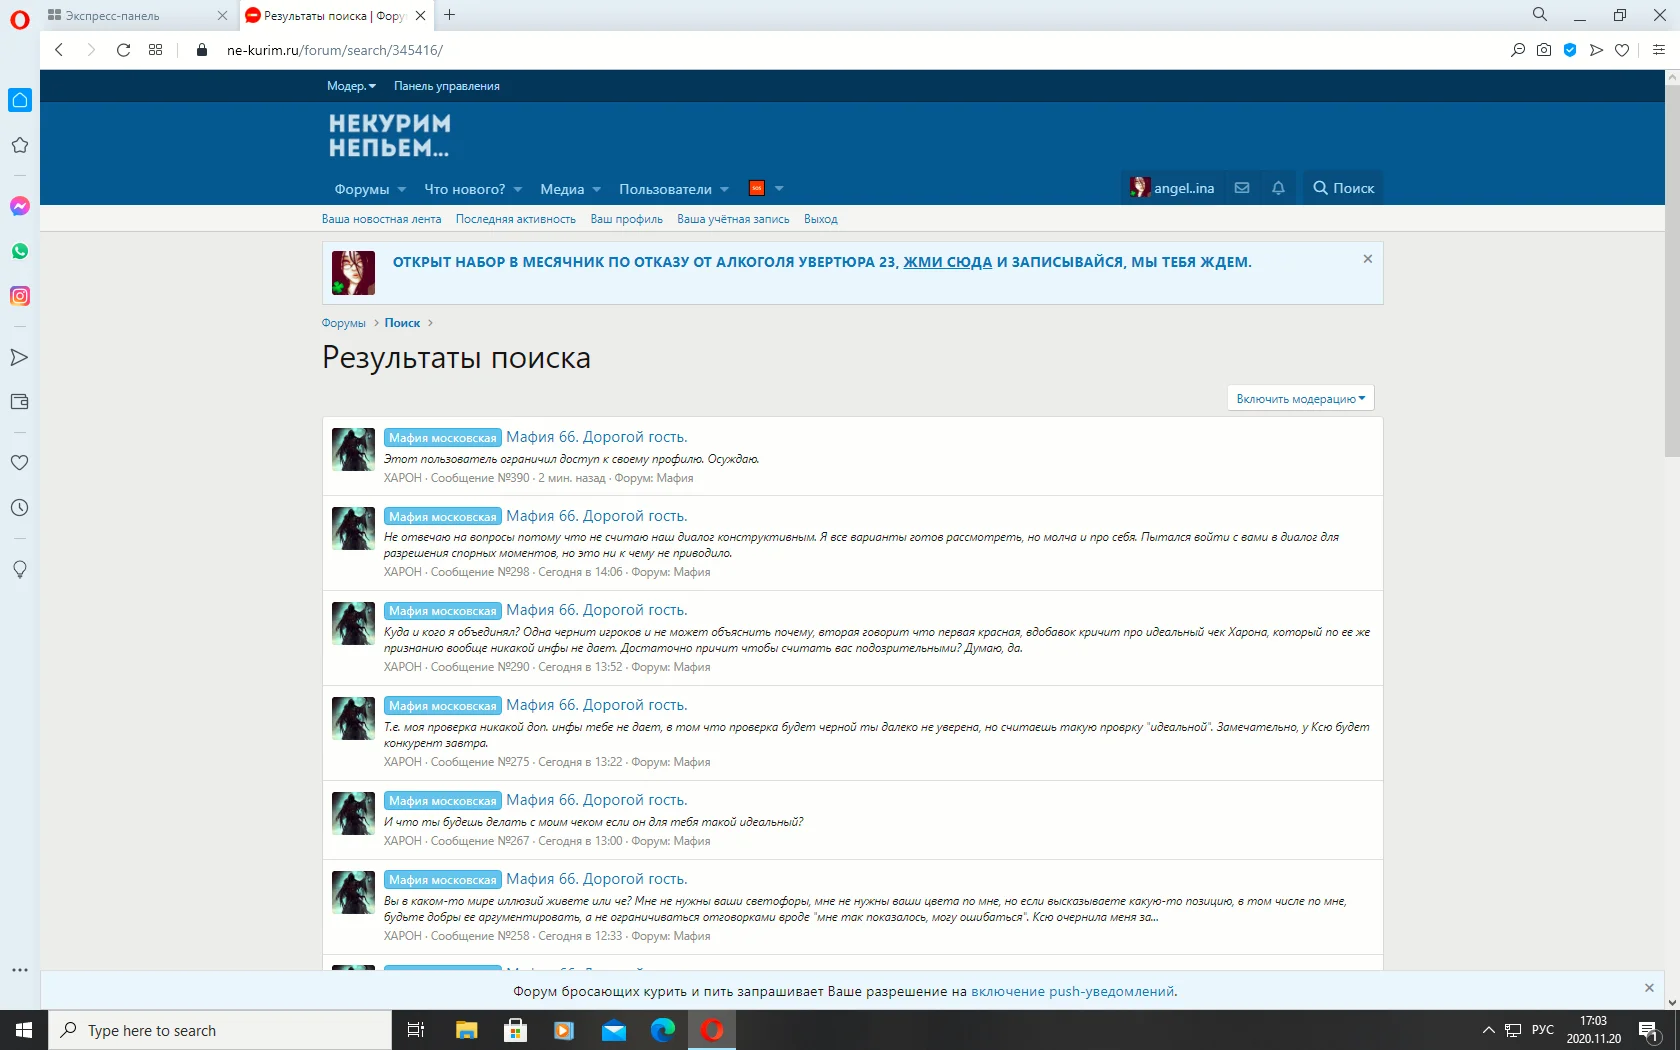Open the forum search with the Поиск magnifier
This screenshot has height=1050, width=1680.
pos(1342,187)
